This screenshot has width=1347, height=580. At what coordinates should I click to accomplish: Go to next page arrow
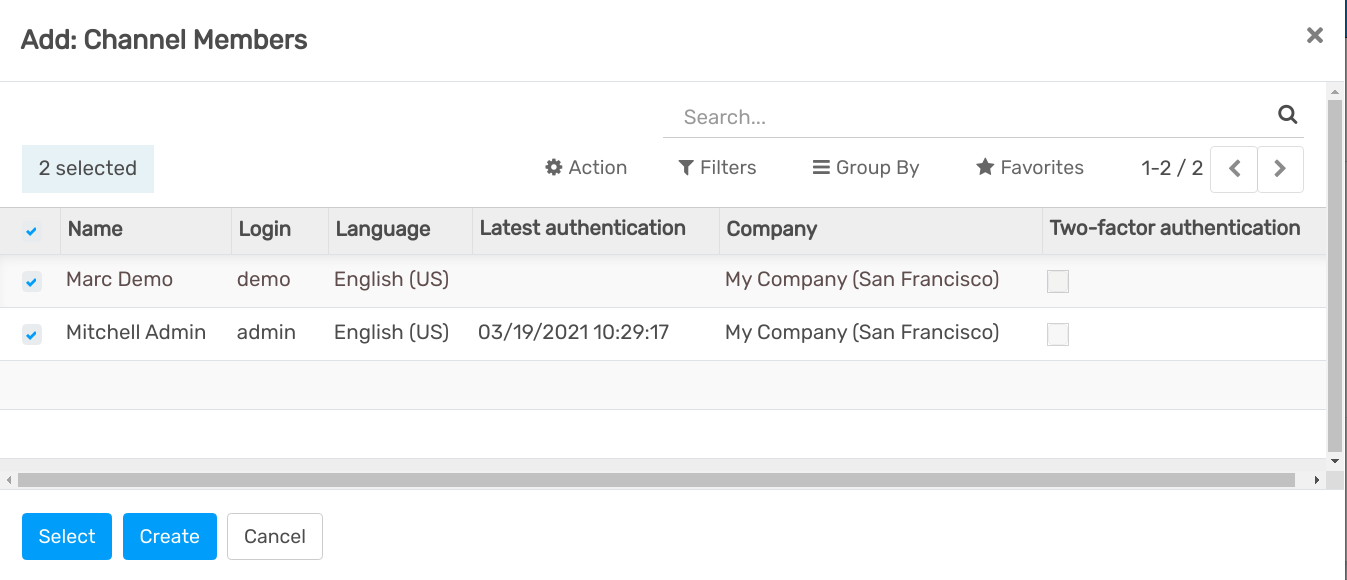1279,169
